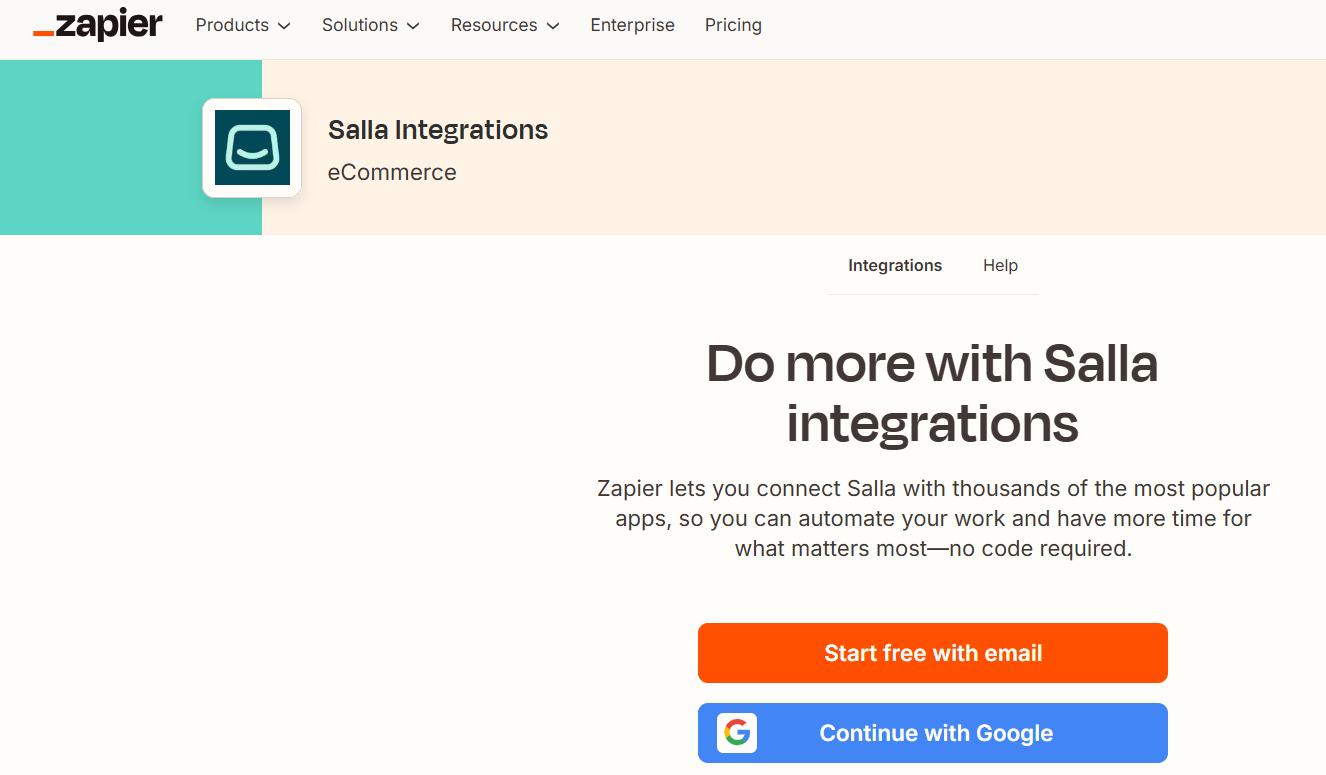1326x775 pixels.
Task: Click Start free with email button
Action: click(x=933, y=653)
